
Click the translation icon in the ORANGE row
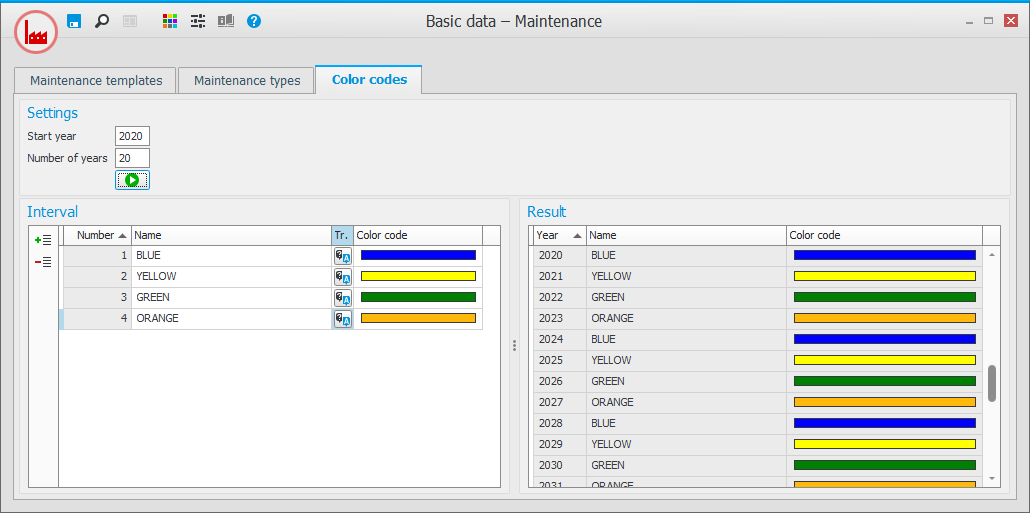342,319
